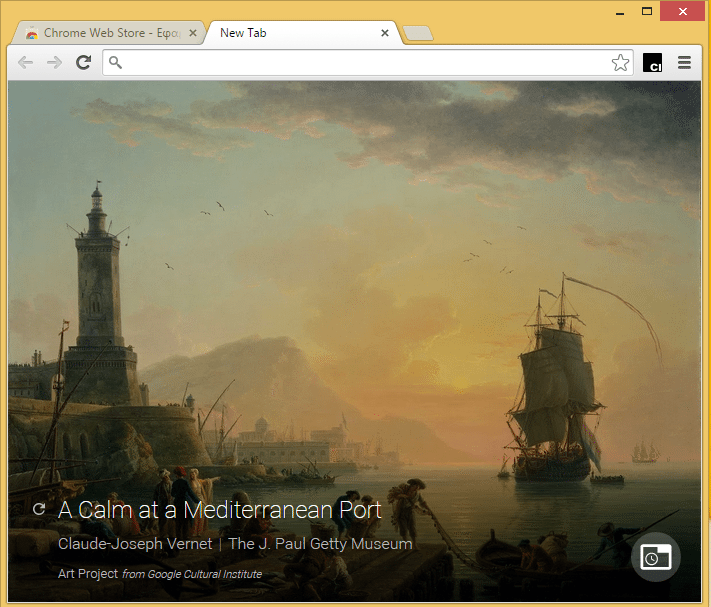Click the round history tab button on the artwork
Viewport: 711px width, 607px height.
pyautogui.click(x=655, y=557)
